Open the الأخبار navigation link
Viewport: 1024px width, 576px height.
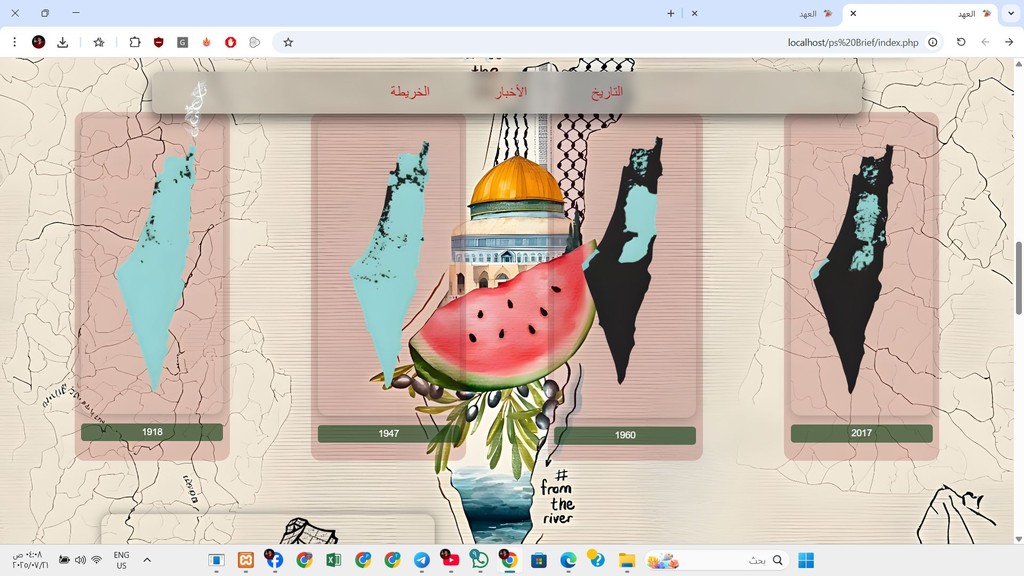511,92
